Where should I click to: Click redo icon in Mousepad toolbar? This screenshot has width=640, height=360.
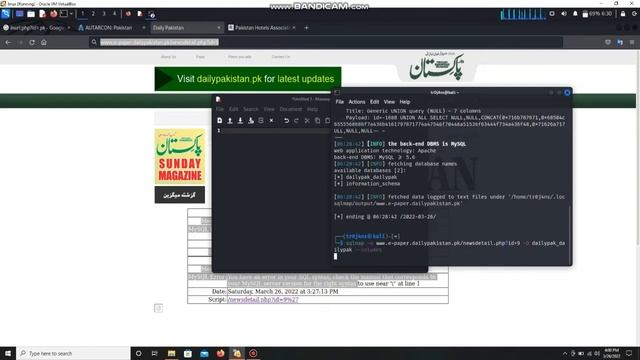click(x=296, y=120)
